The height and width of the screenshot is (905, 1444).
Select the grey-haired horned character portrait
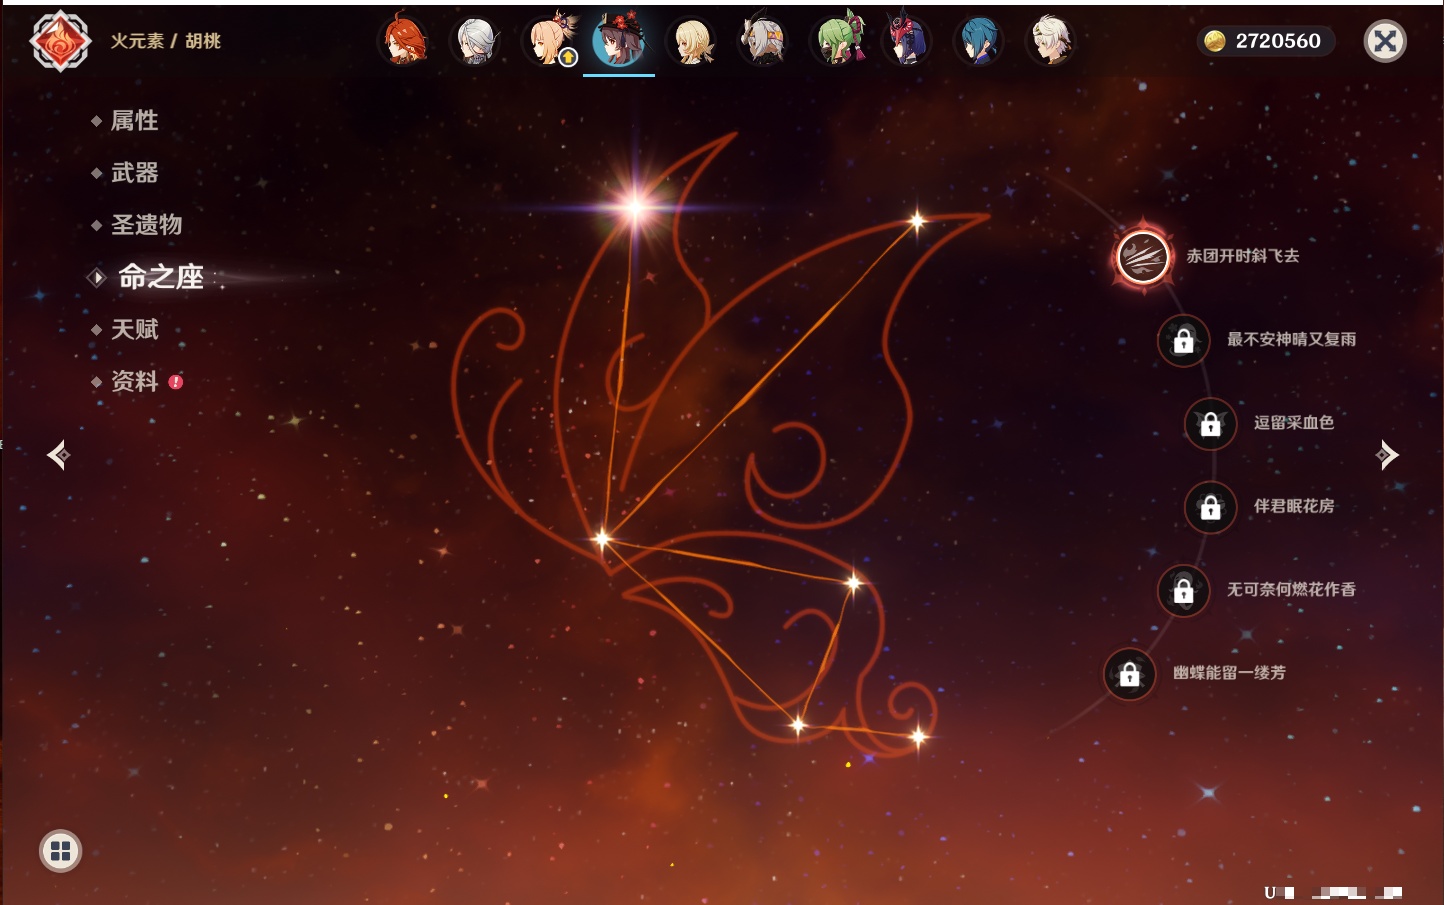pyautogui.click(x=764, y=41)
